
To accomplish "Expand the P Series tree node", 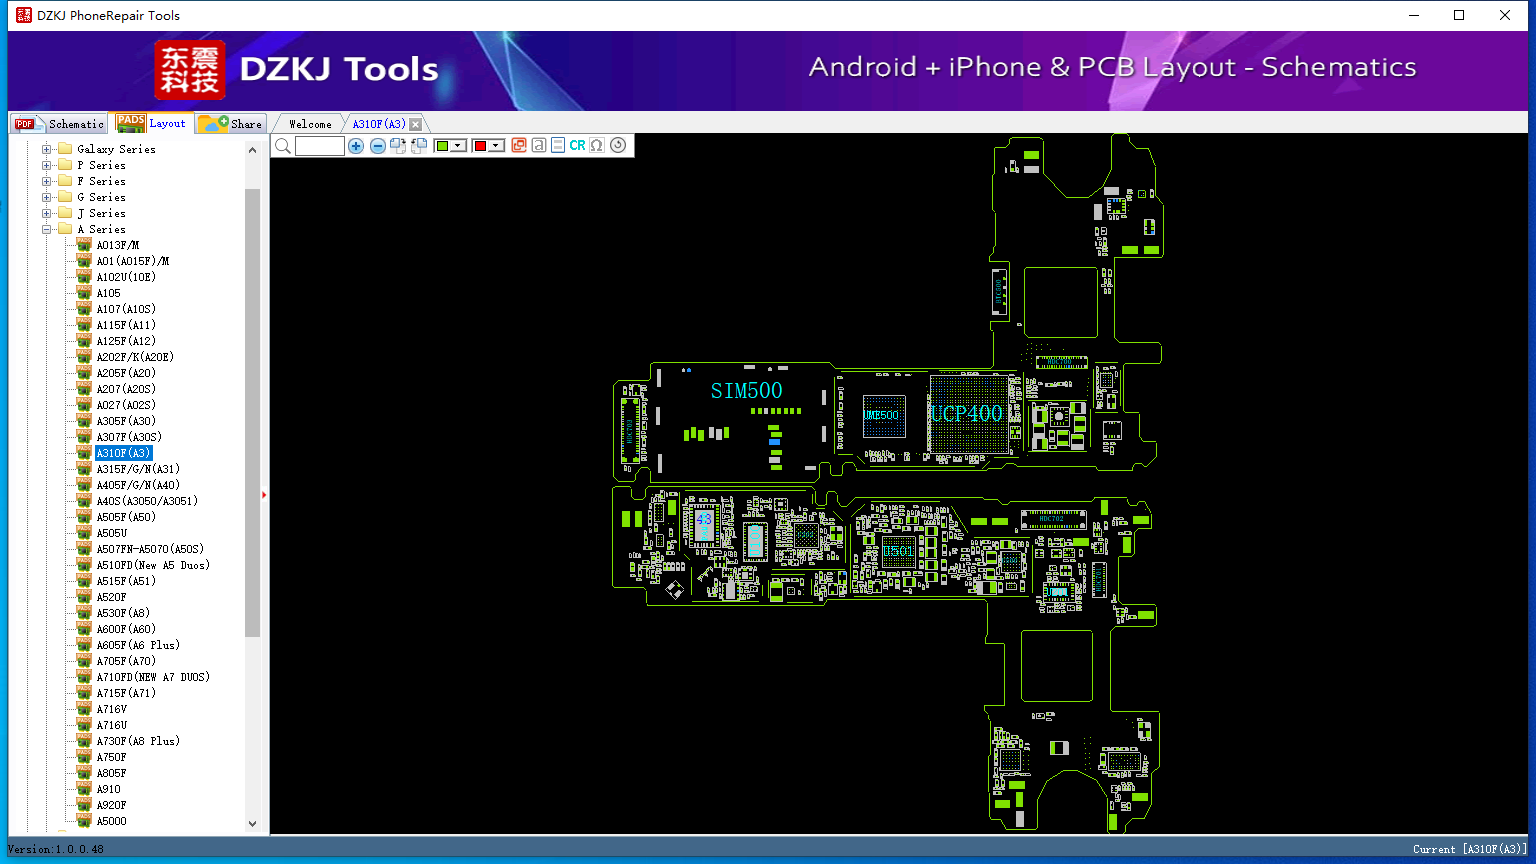I will 47,165.
